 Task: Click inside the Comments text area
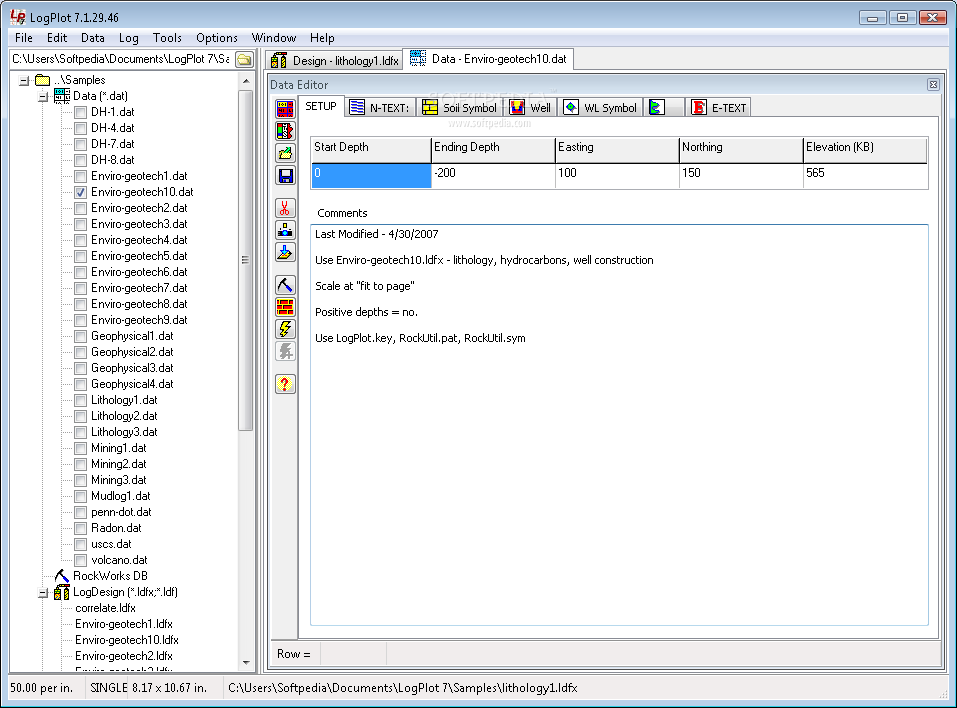[x=619, y=425]
